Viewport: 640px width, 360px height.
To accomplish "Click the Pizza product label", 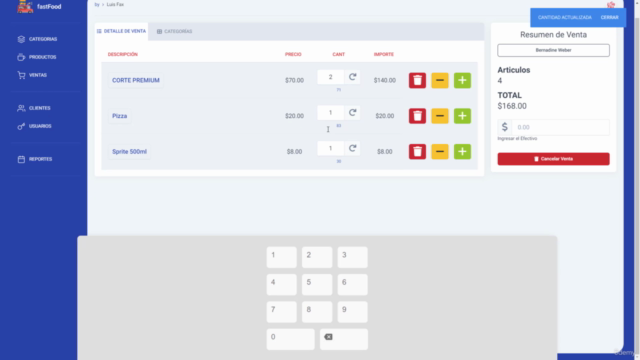I will coord(120,116).
